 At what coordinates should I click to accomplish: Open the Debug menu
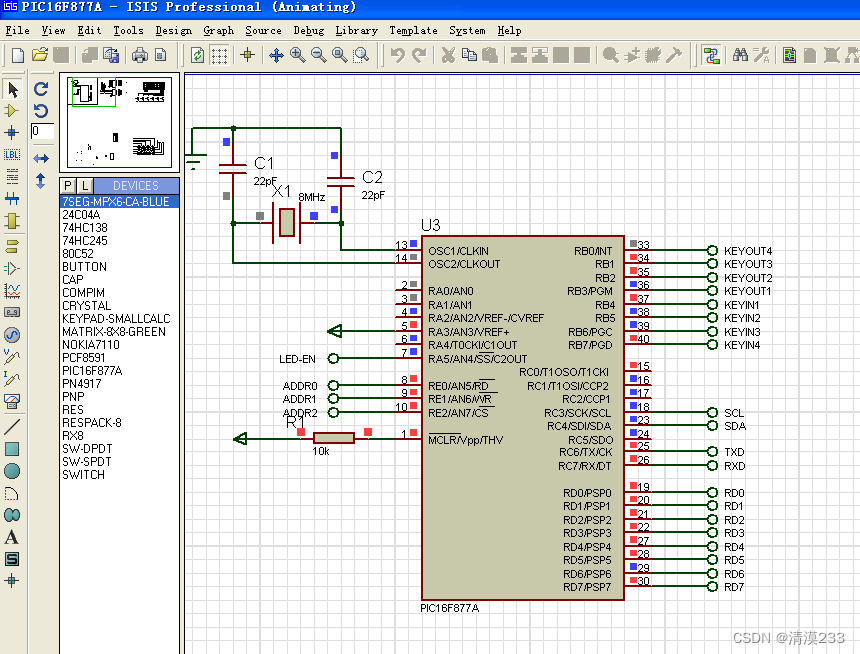point(309,31)
